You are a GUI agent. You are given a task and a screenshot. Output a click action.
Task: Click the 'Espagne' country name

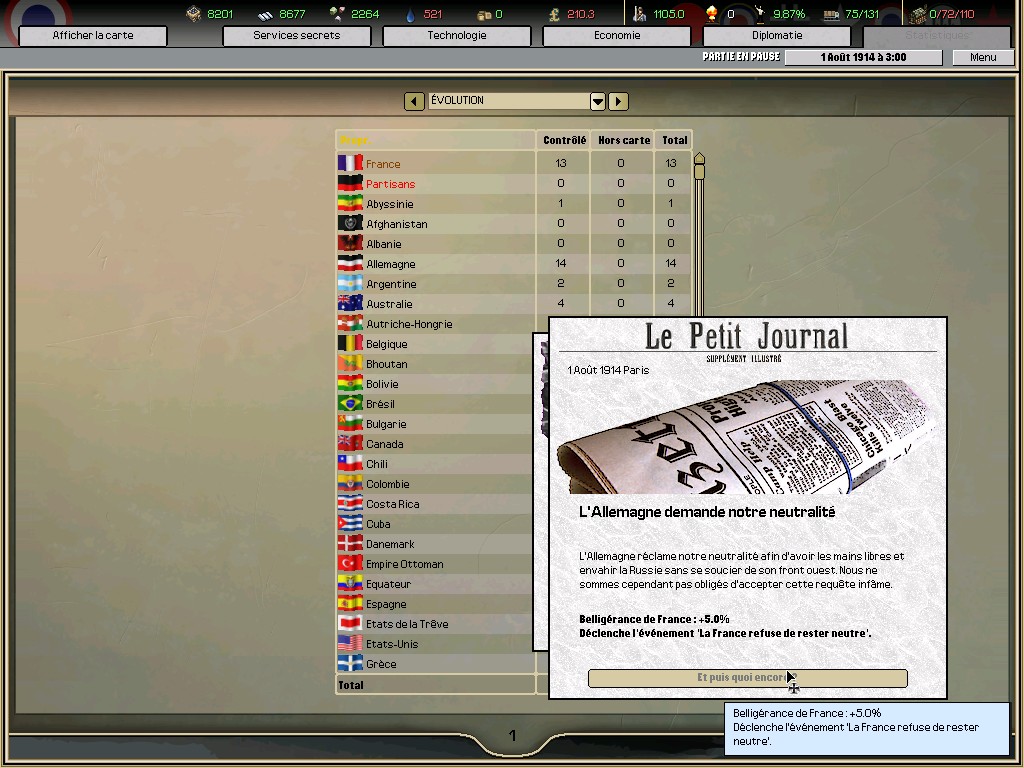386,604
